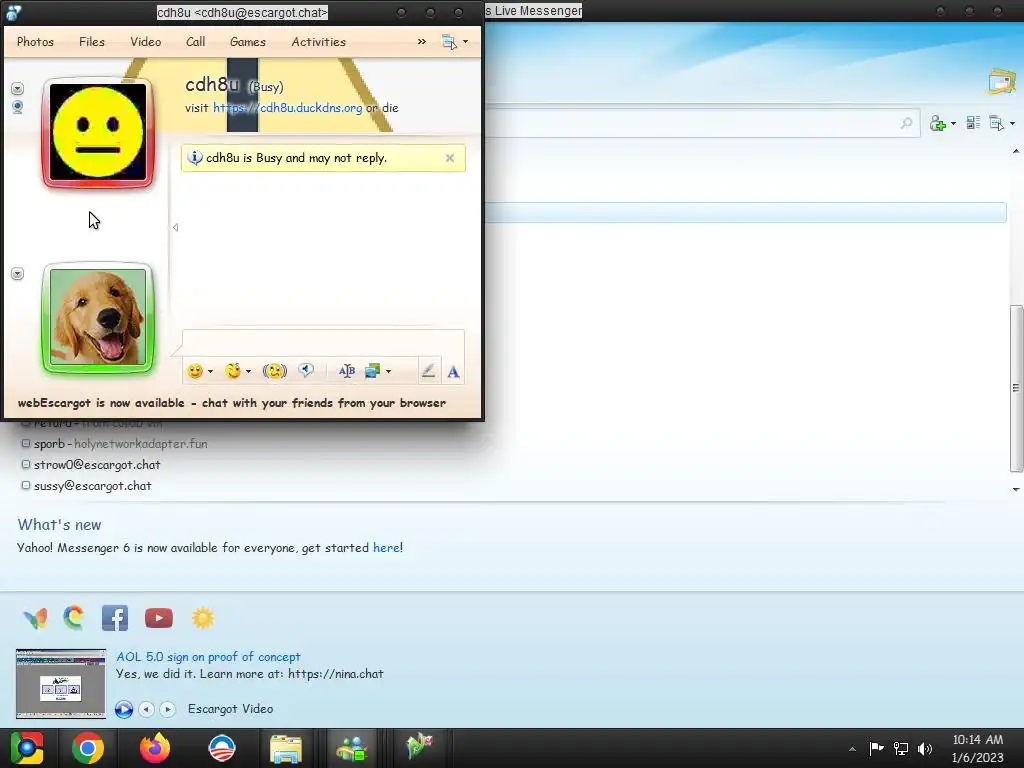Launch Google Chrome from the taskbar
1024x768 pixels.
pyautogui.click(x=88, y=748)
